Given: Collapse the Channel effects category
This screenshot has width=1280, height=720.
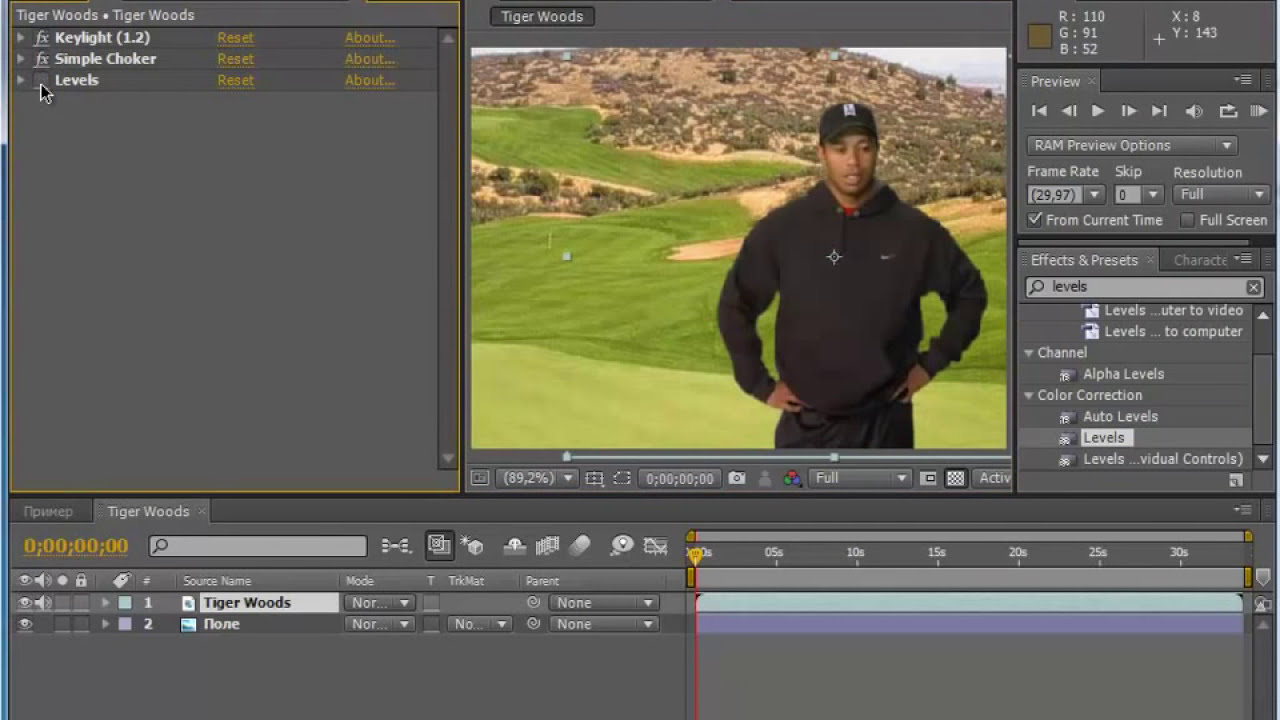Looking at the screenshot, I should (1028, 353).
